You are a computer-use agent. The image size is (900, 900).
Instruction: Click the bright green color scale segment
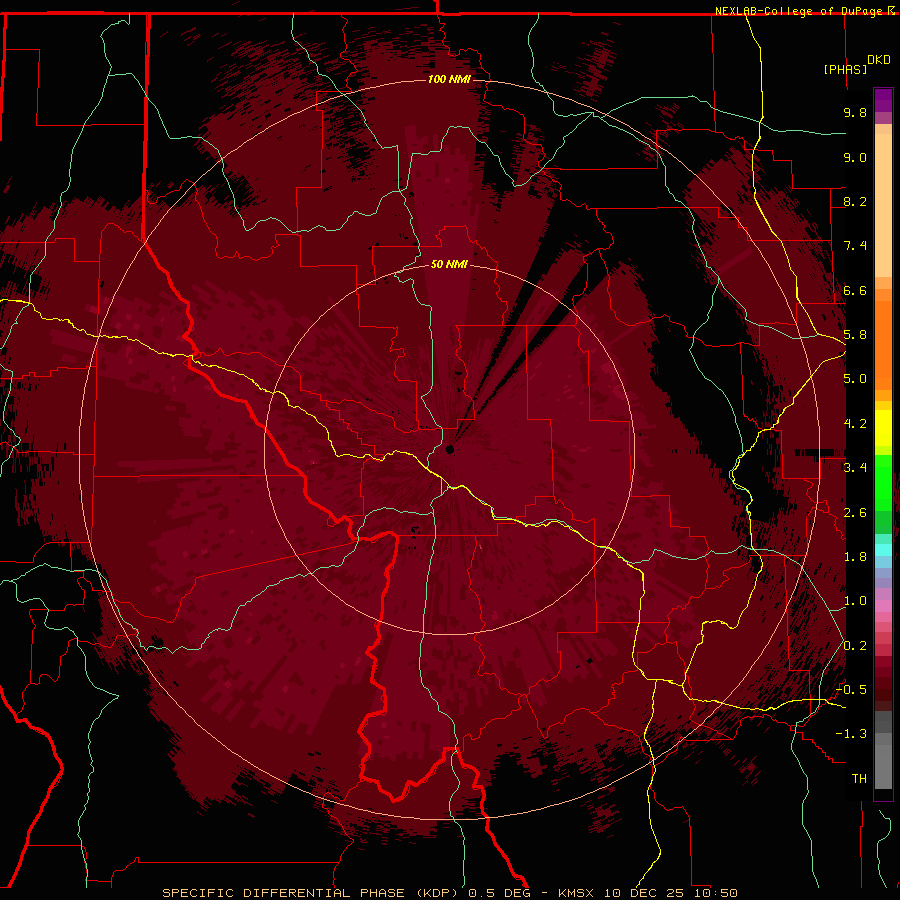(x=883, y=482)
